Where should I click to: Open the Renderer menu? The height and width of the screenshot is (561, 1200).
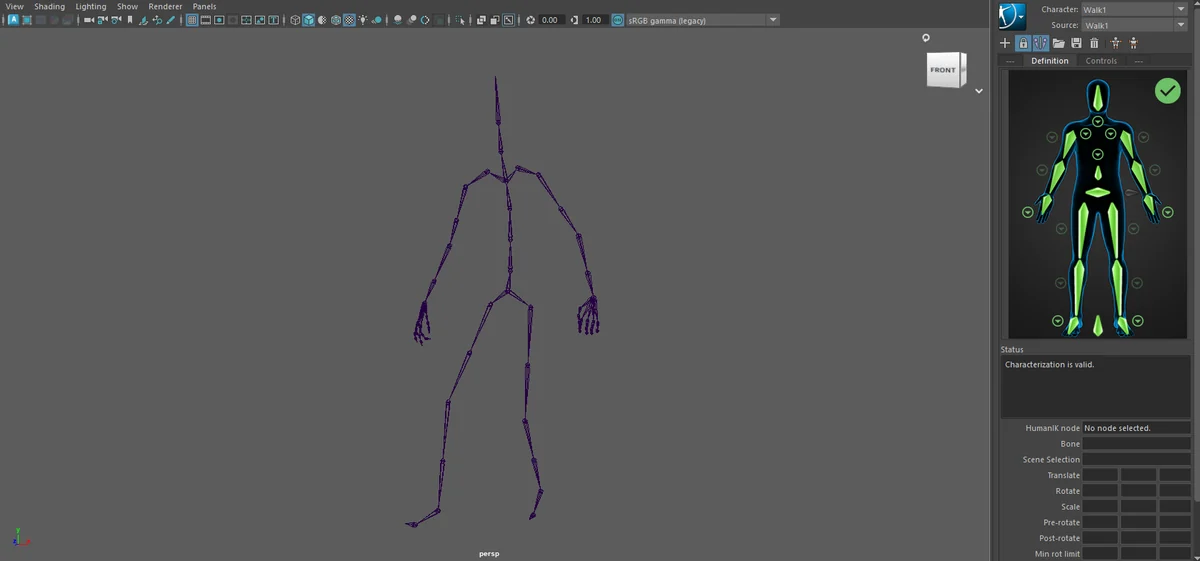165,6
